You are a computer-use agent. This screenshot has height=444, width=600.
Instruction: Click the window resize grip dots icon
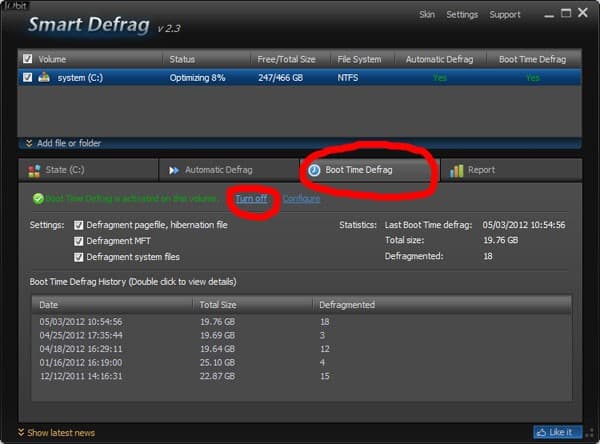[590, 434]
